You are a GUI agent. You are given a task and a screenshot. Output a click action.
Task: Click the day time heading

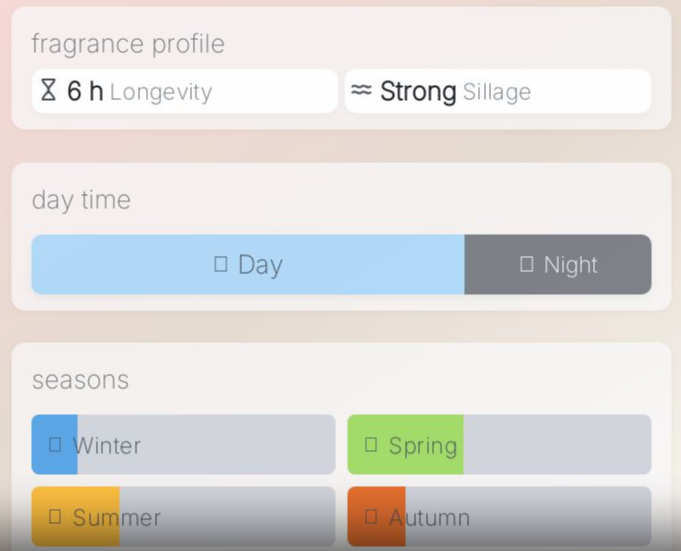point(81,200)
